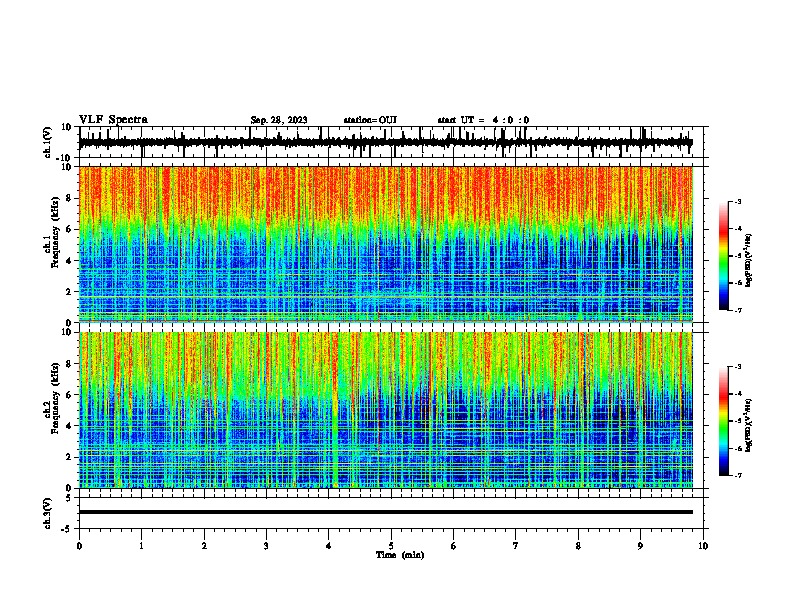
Task: Click time axis tick label "8"
Action: point(578,546)
